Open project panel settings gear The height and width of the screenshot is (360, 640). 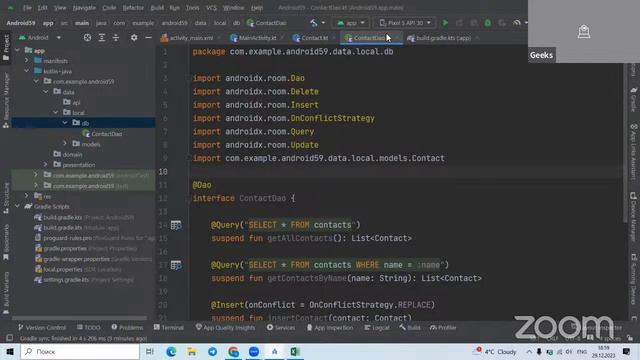(x=134, y=38)
